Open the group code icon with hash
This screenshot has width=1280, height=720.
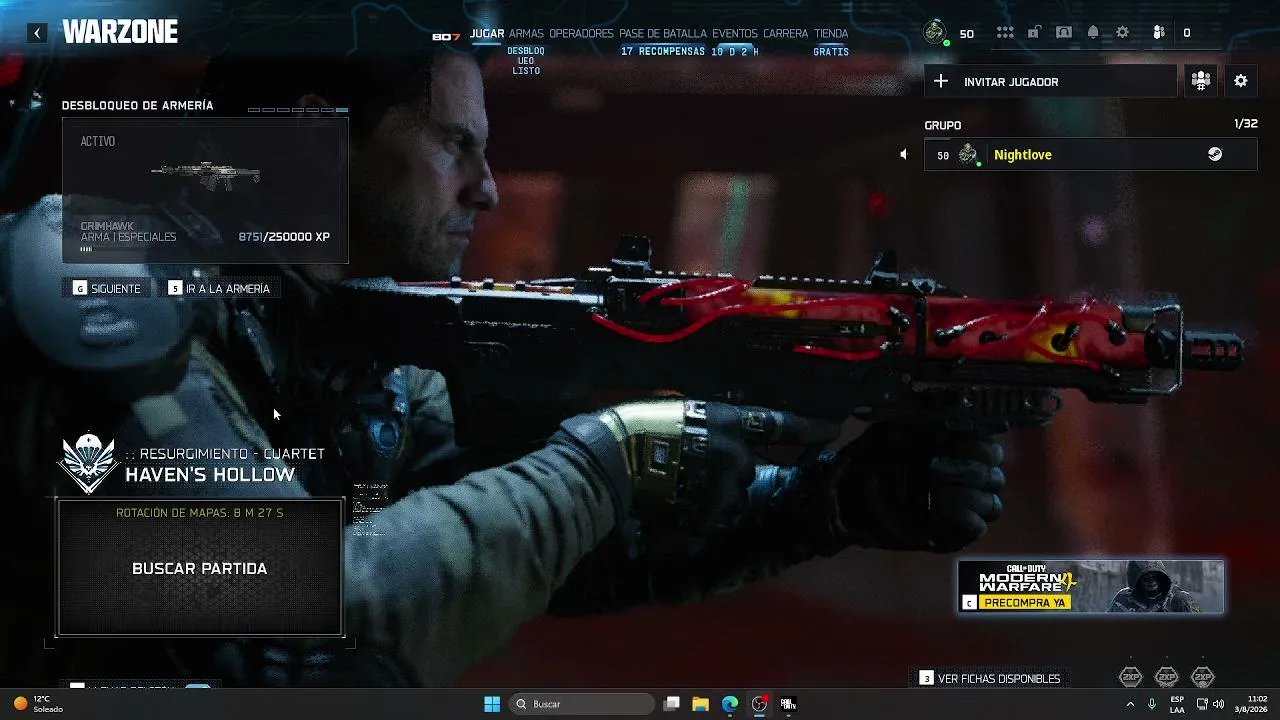click(x=1201, y=81)
